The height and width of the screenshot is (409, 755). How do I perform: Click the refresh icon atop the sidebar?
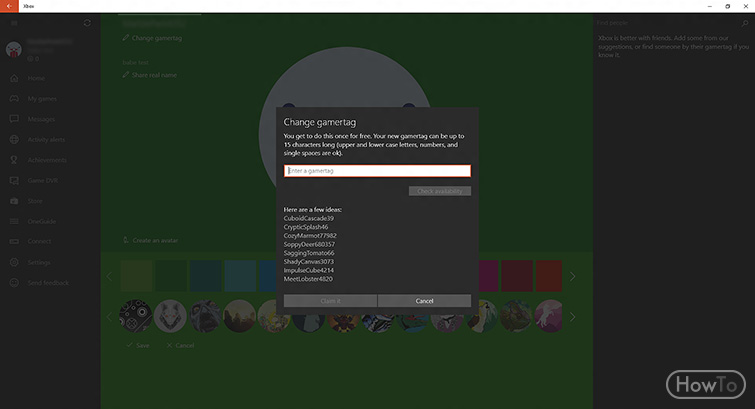(x=87, y=23)
